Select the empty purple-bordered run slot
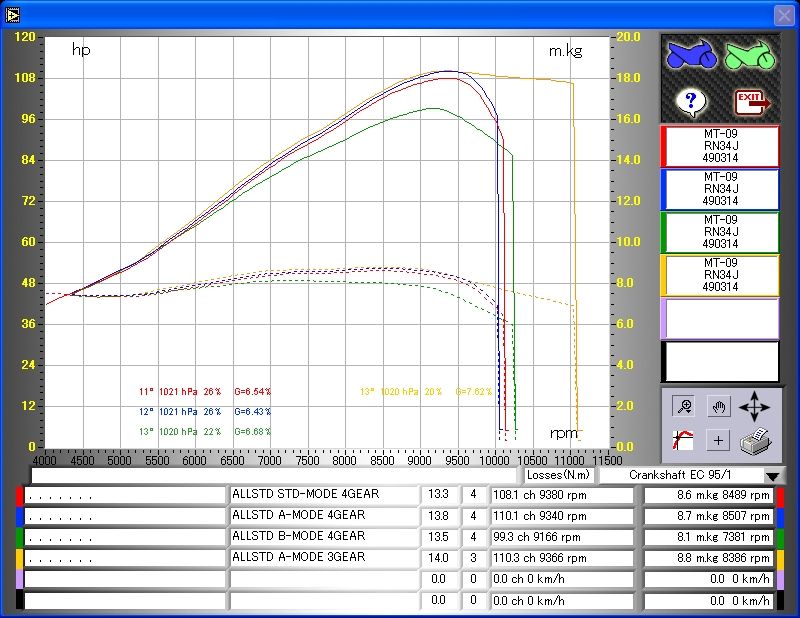 [x=720, y=318]
